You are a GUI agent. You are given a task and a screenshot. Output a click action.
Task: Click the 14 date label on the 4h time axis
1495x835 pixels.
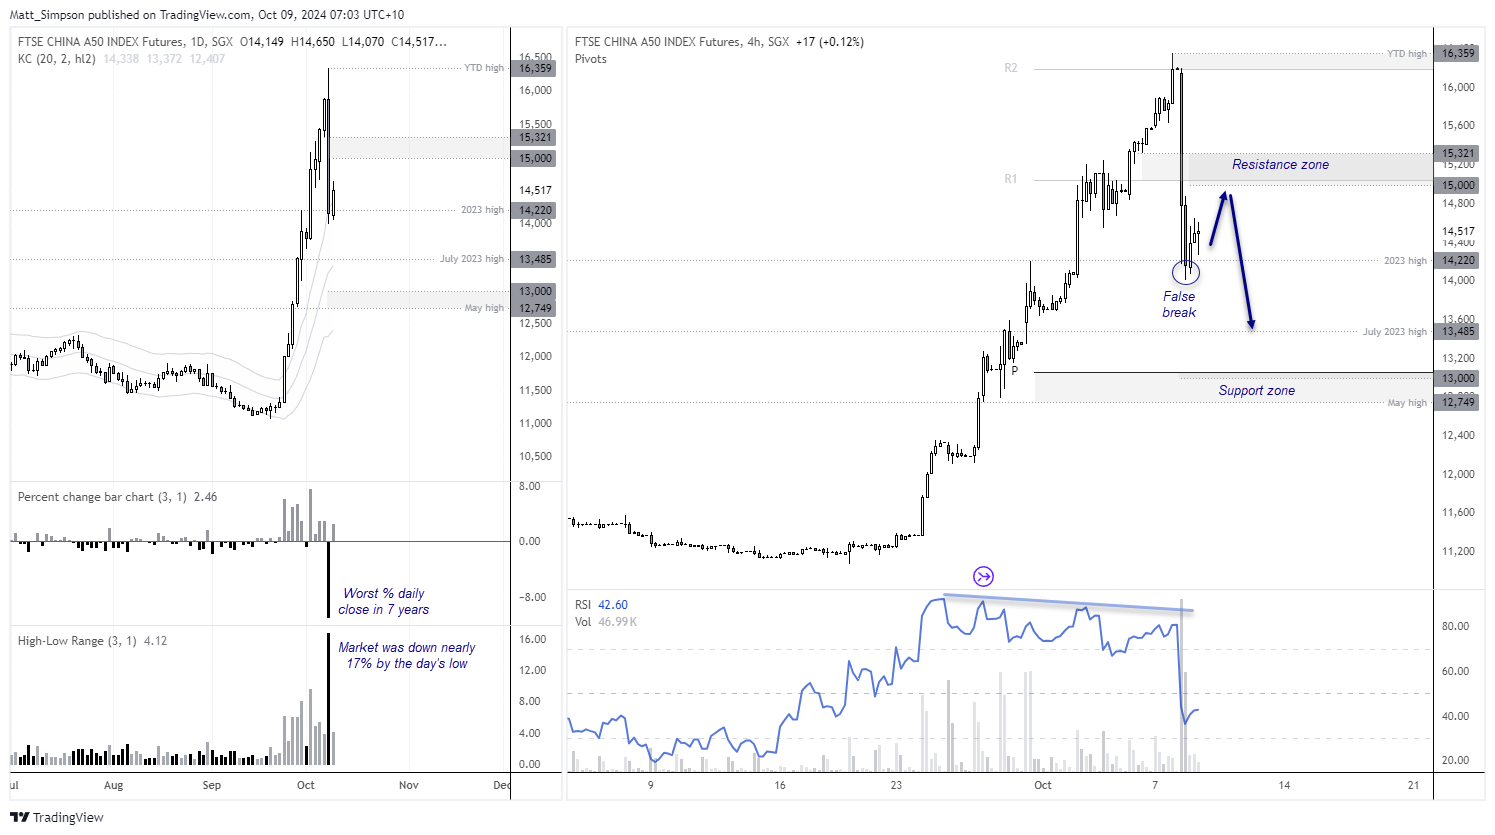(x=1284, y=785)
